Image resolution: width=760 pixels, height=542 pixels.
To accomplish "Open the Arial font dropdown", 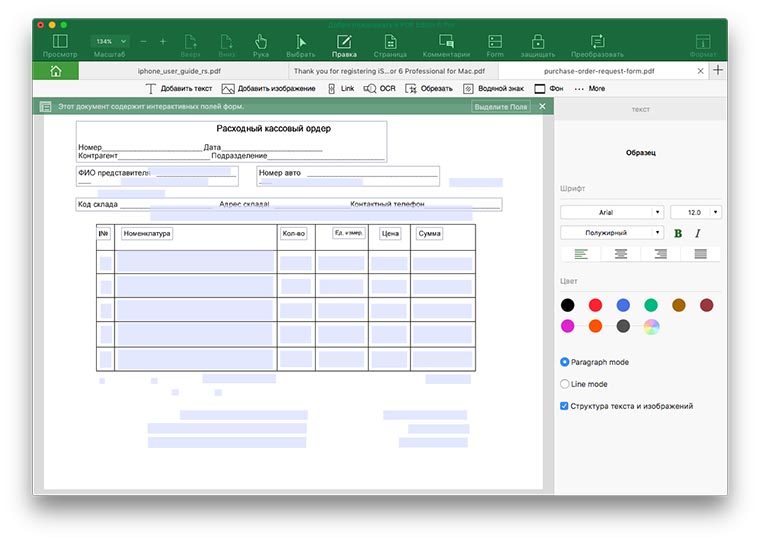I will pos(611,212).
